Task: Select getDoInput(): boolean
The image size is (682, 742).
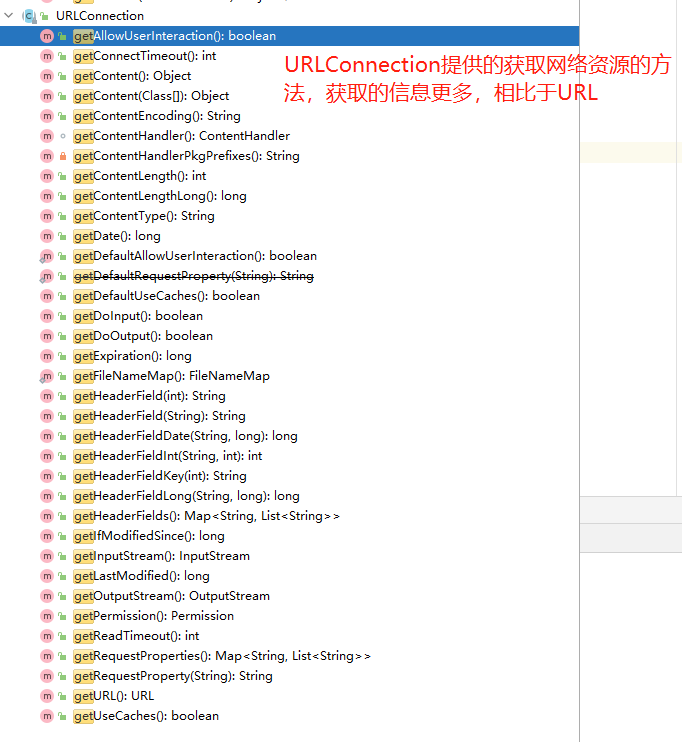Action: coord(138,316)
